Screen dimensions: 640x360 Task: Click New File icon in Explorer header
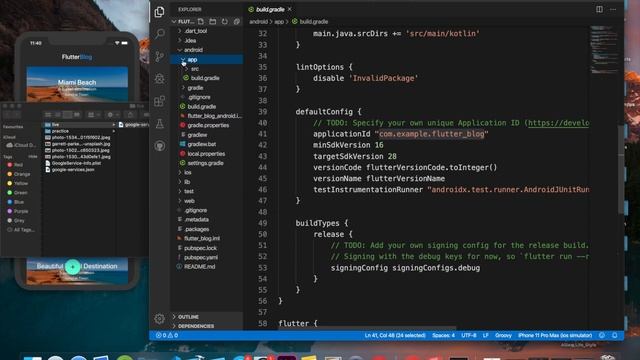coord(201,21)
